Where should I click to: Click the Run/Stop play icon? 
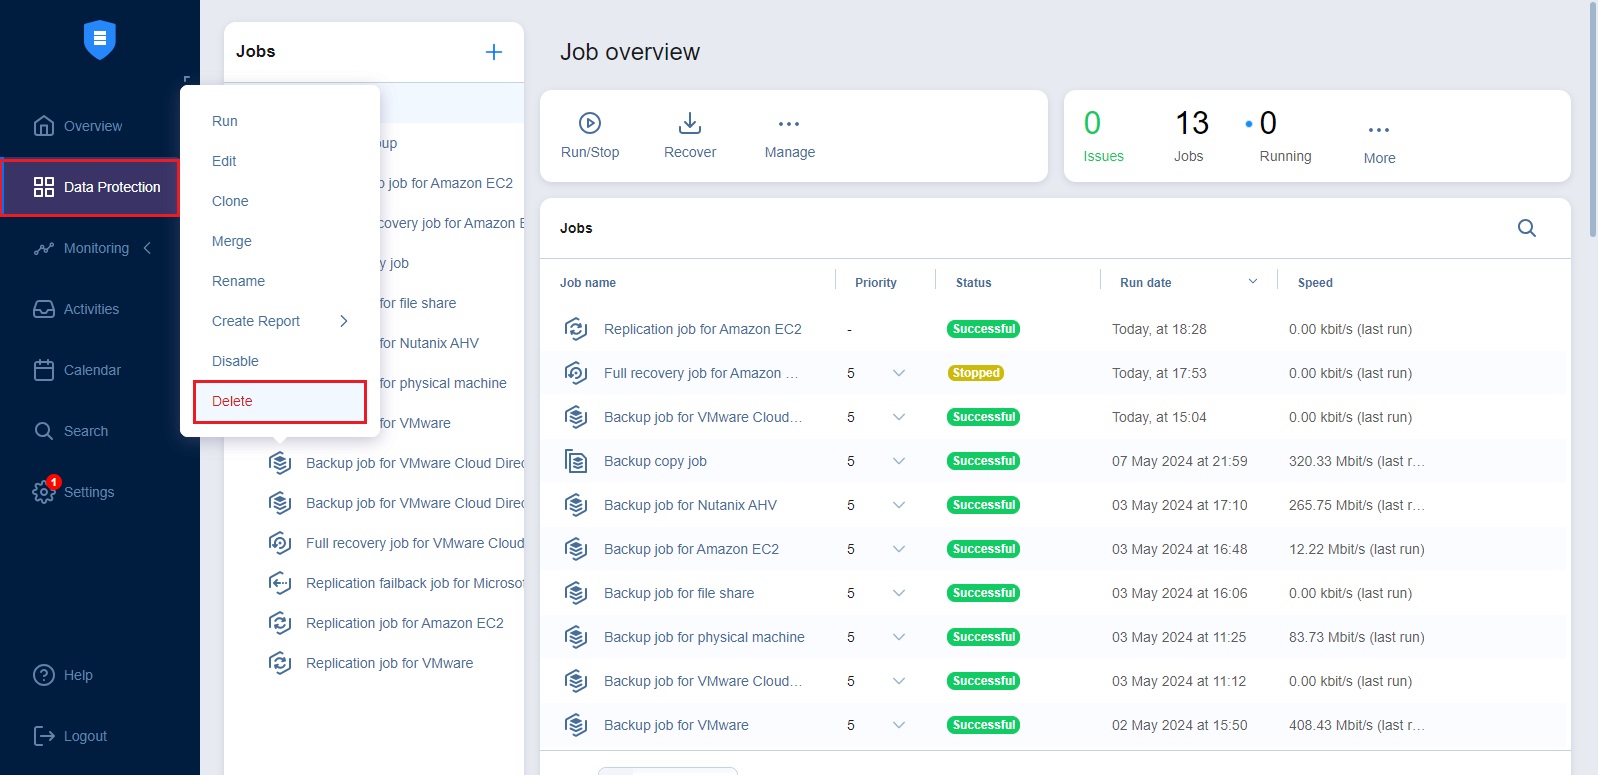pyautogui.click(x=590, y=123)
